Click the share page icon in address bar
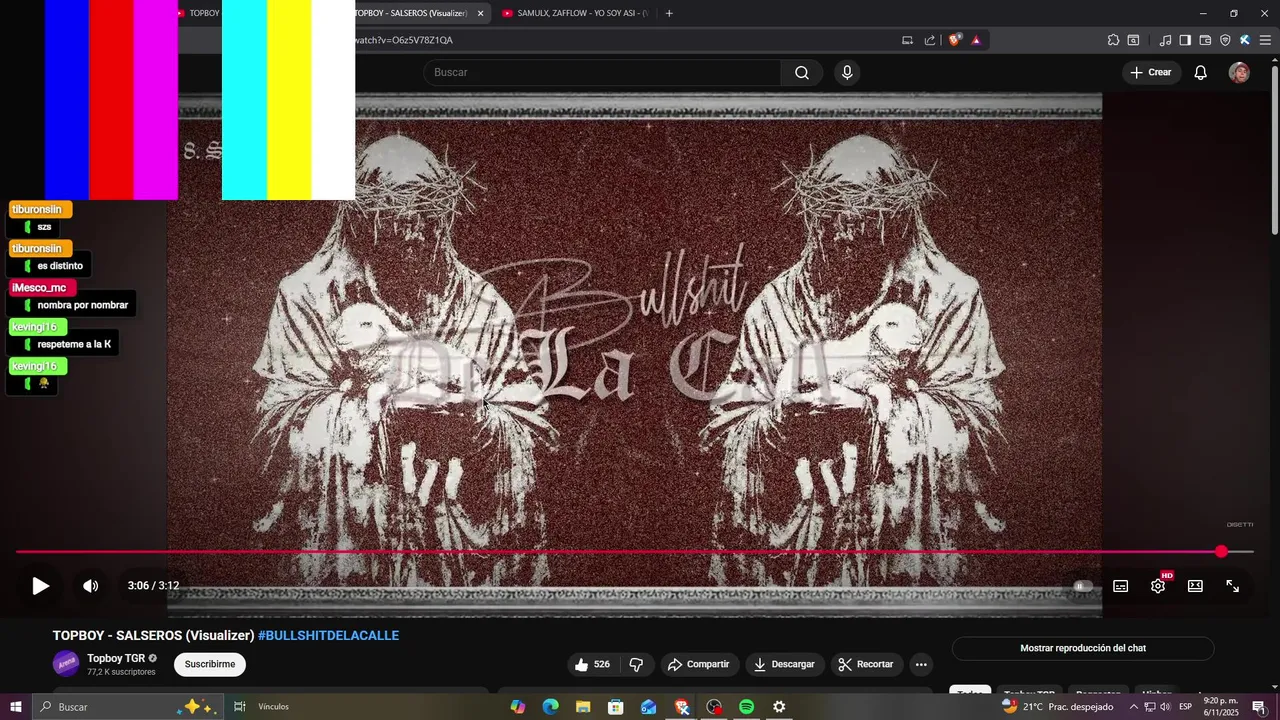Viewport: 1280px width, 720px height. click(930, 40)
